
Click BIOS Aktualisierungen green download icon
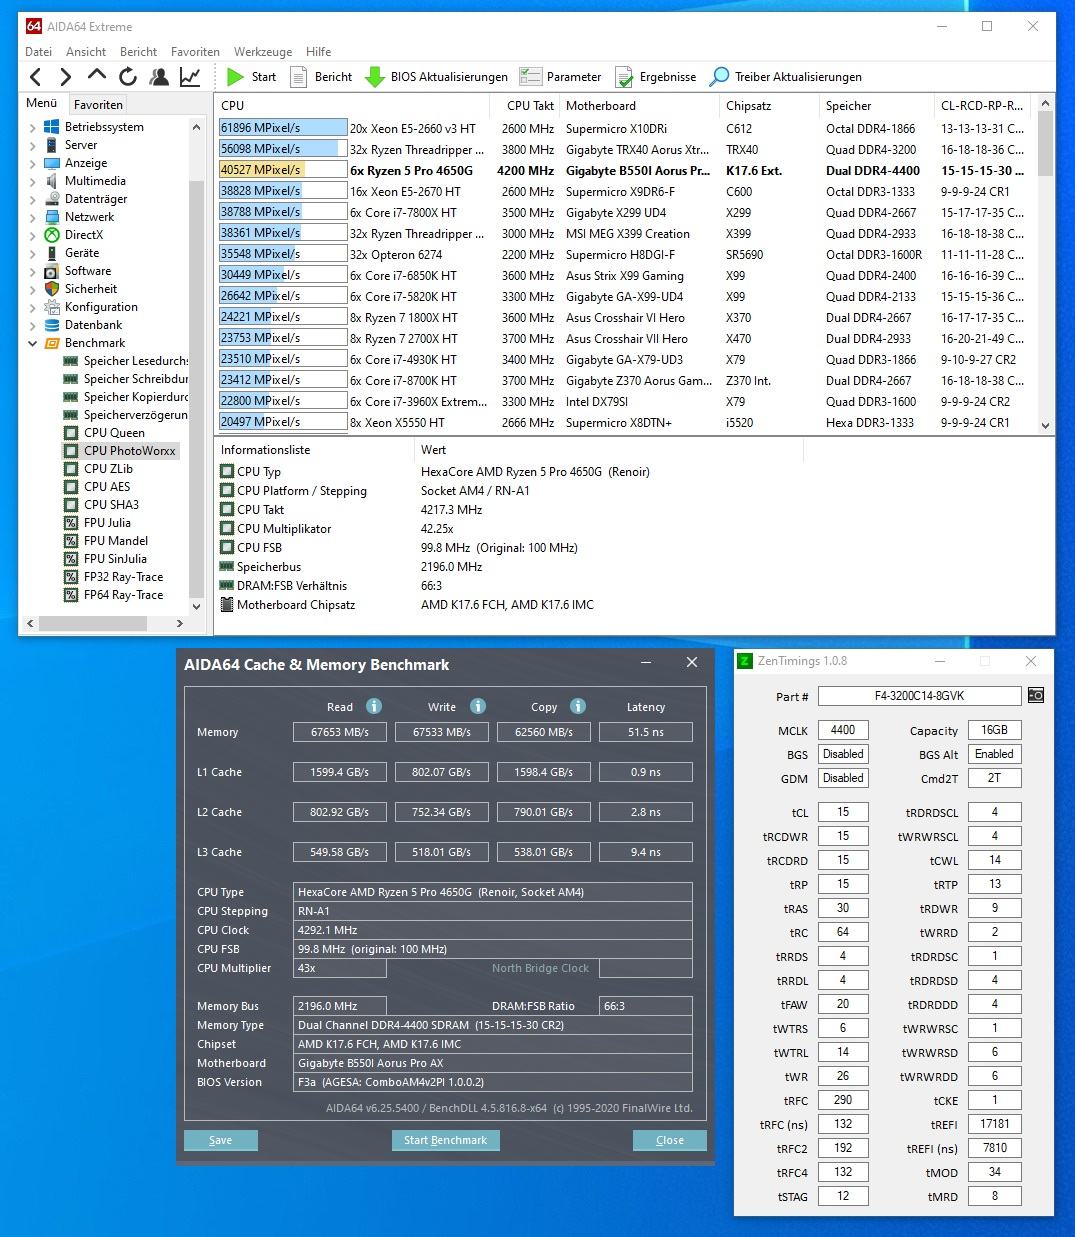pyautogui.click(x=375, y=77)
